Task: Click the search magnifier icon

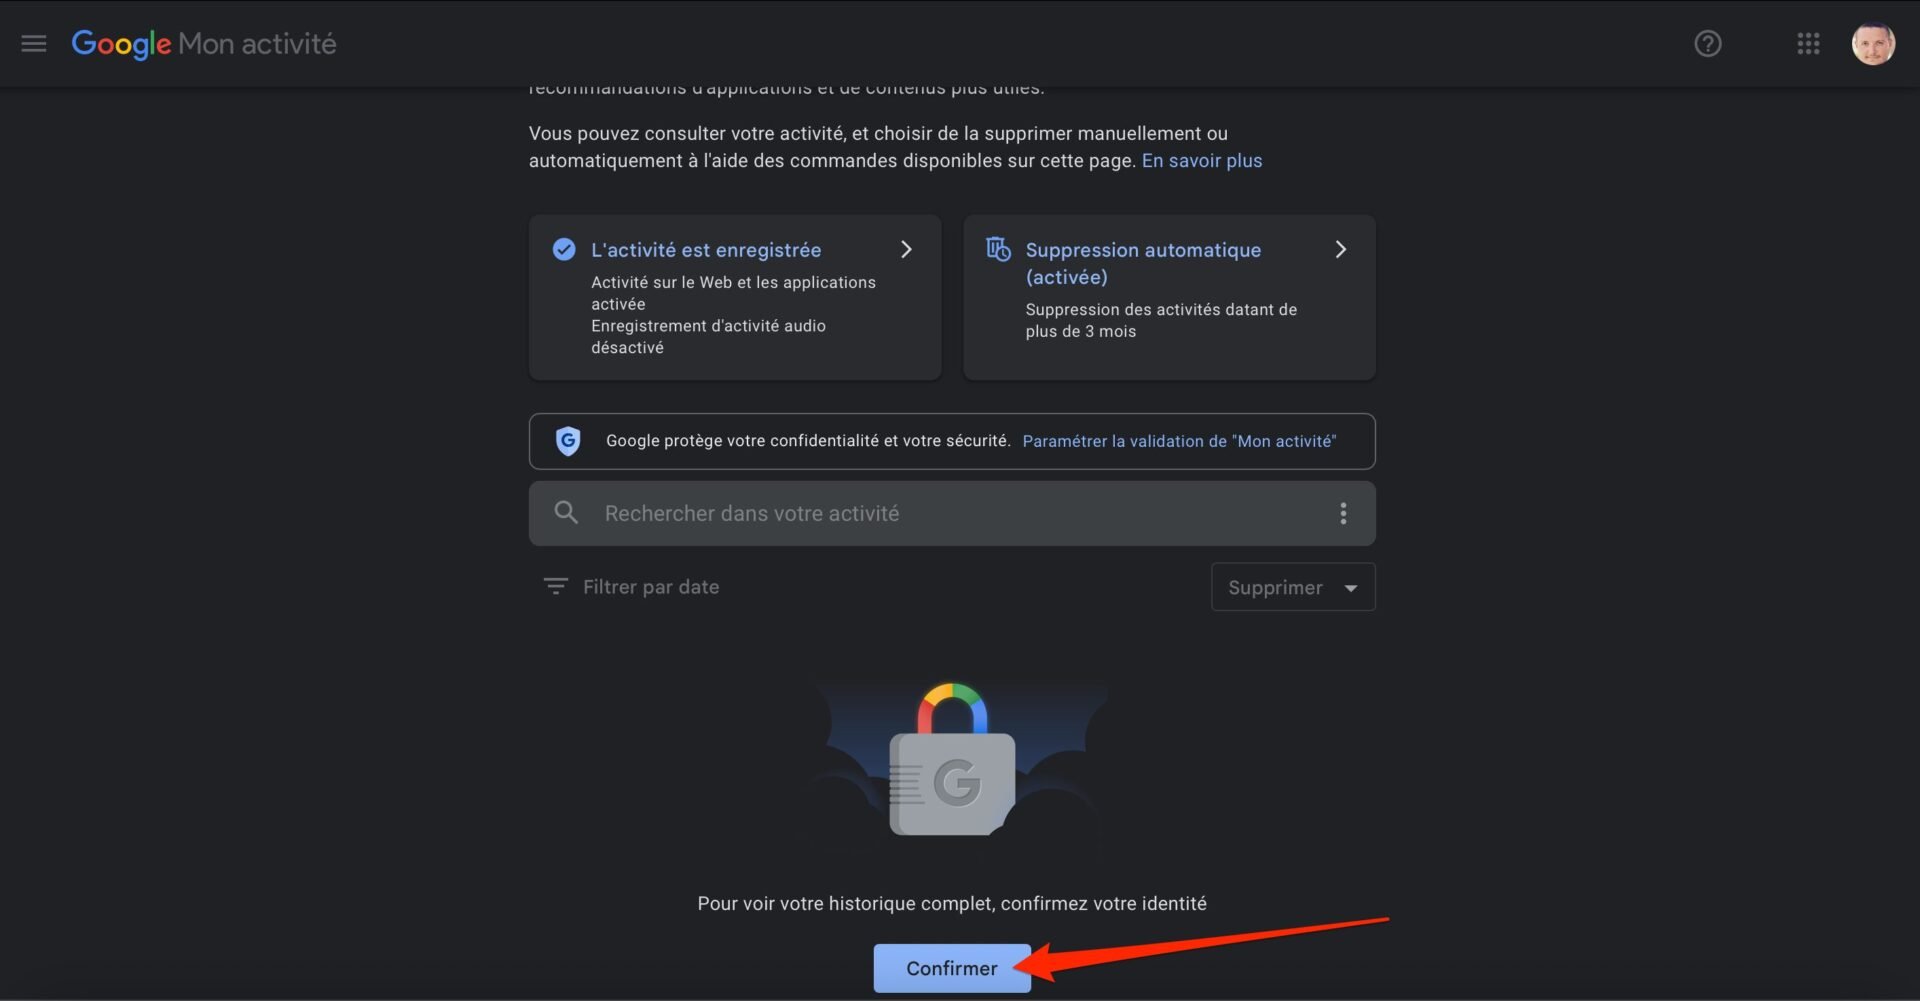Action: 566,513
